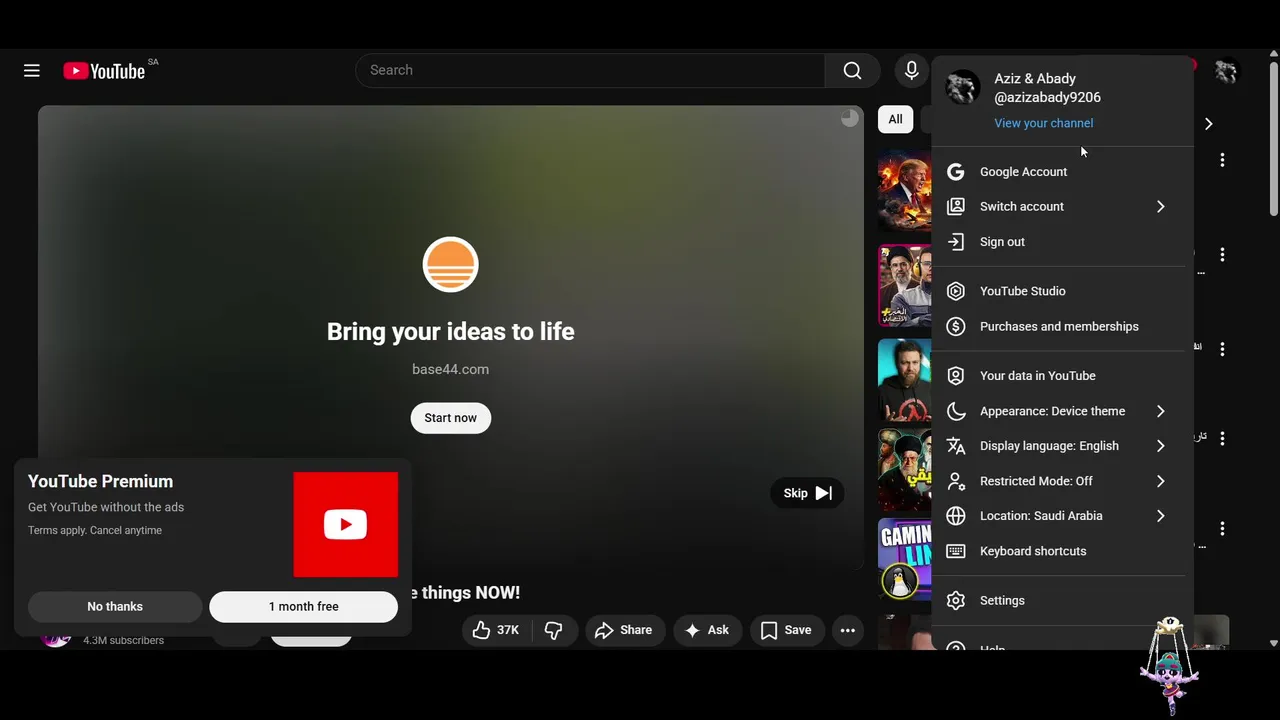Like the video with 37K likes
Screen dimensions: 1280x720
pos(497,630)
